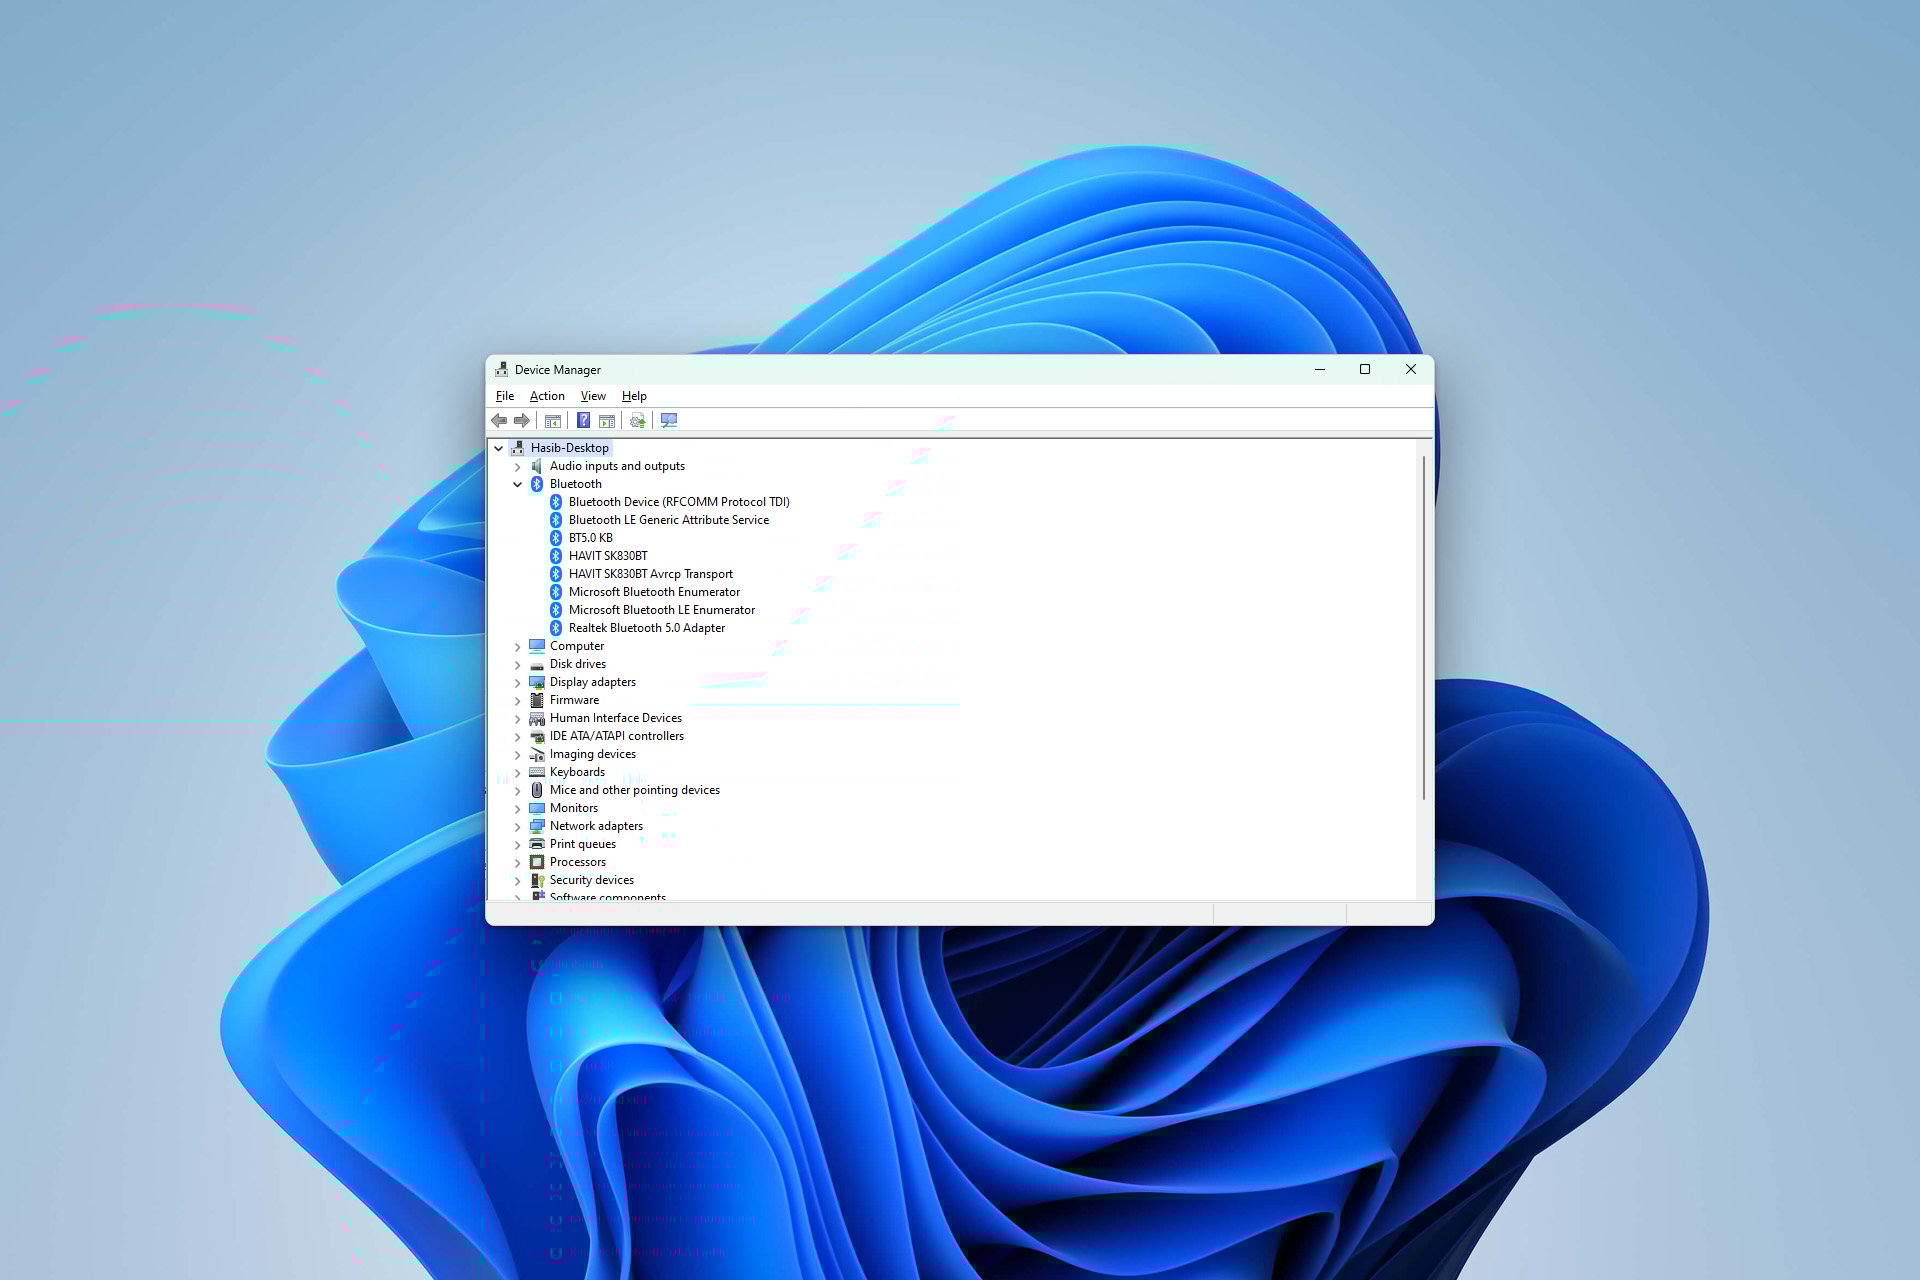This screenshot has height=1280, width=1920.
Task: Click the Keyboards category icon
Action: click(x=537, y=772)
